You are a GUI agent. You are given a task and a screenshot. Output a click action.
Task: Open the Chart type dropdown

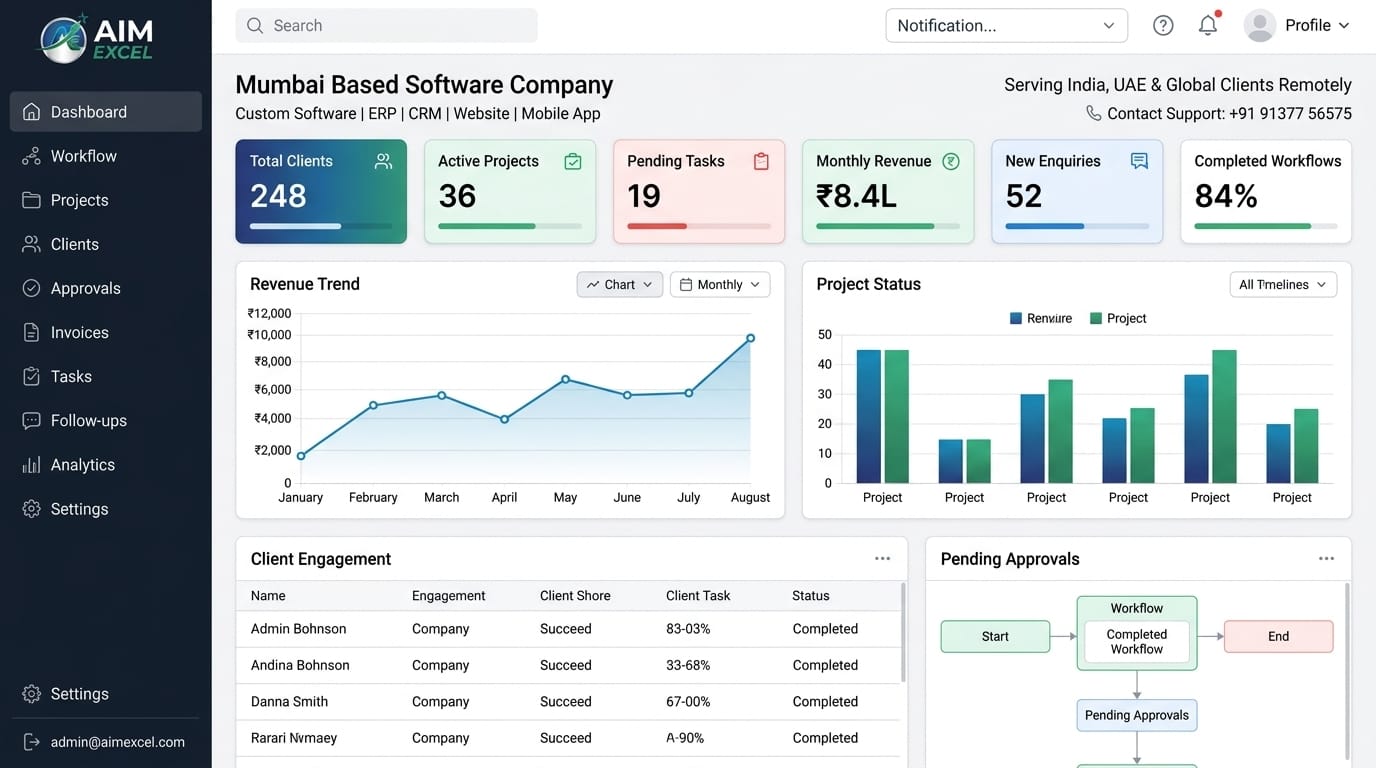620,285
